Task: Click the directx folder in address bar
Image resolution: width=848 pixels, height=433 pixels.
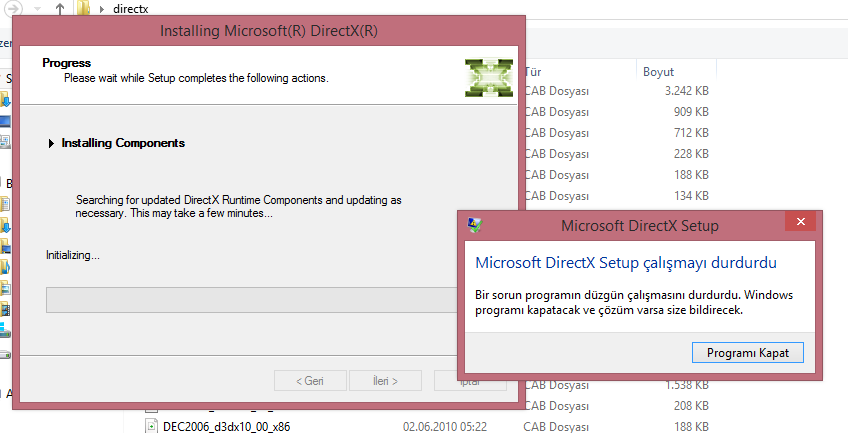Action: click(130, 9)
